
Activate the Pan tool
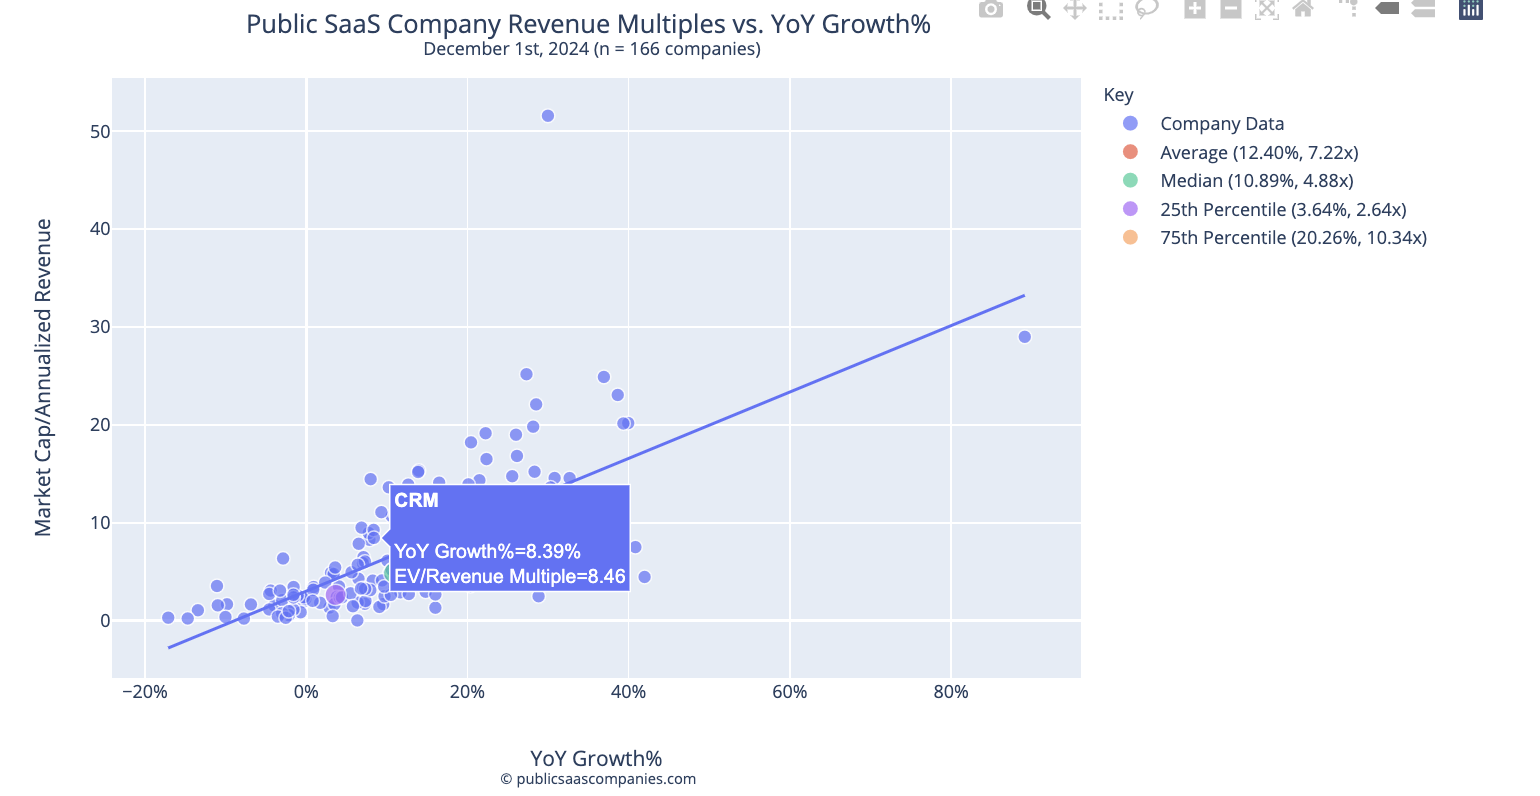tap(1075, 10)
